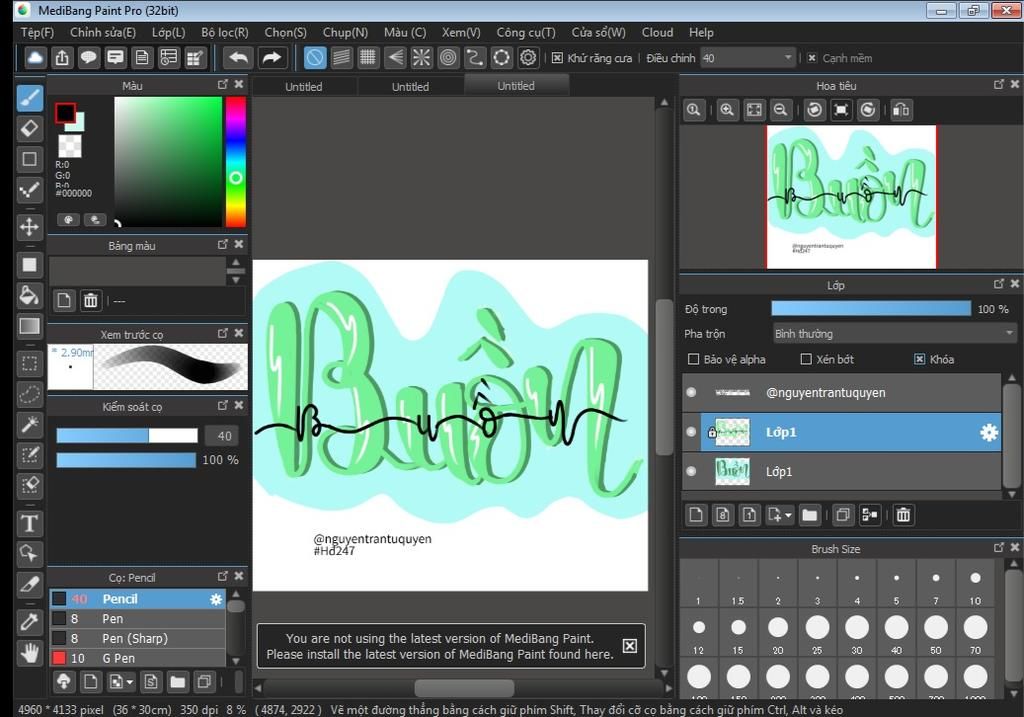Open the Tệp(F) menu
This screenshot has width=1024, height=717.
tap(37, 32)
